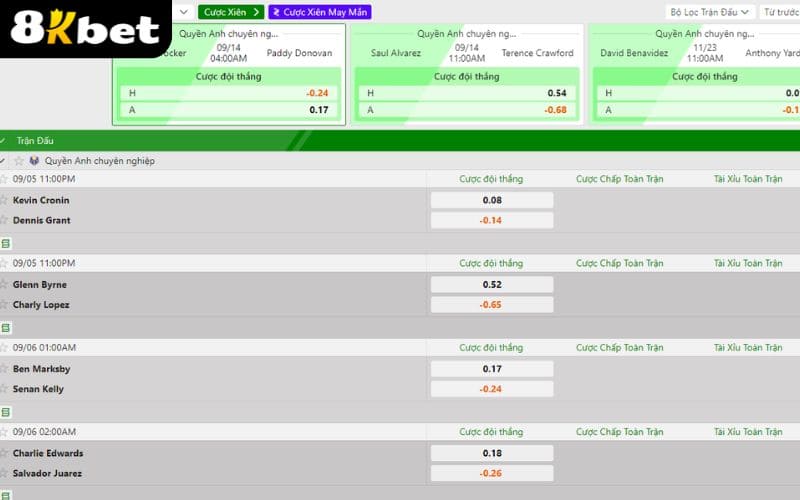The width and height of the screenshot is (800, 500).
Task: Star the Kevin Cronin match row
Action: click(4, 200)
